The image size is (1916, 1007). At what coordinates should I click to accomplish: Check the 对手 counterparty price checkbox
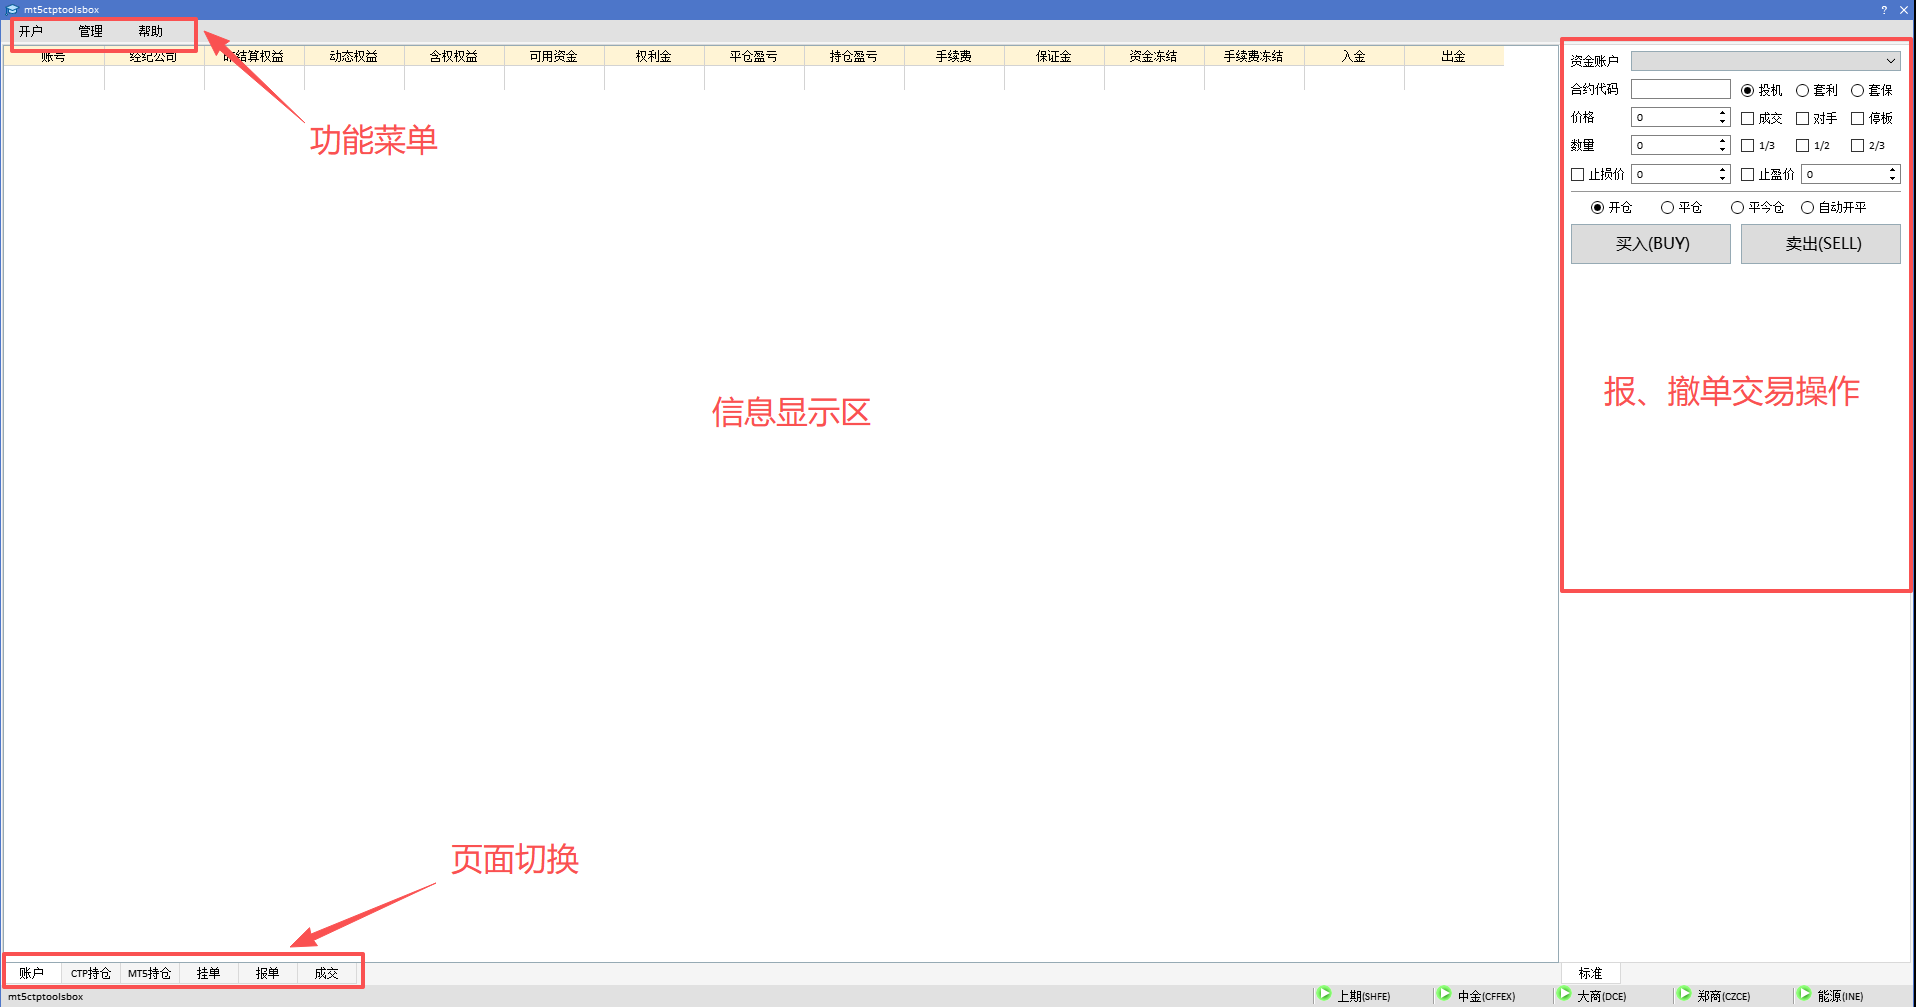coord(1803,118)
